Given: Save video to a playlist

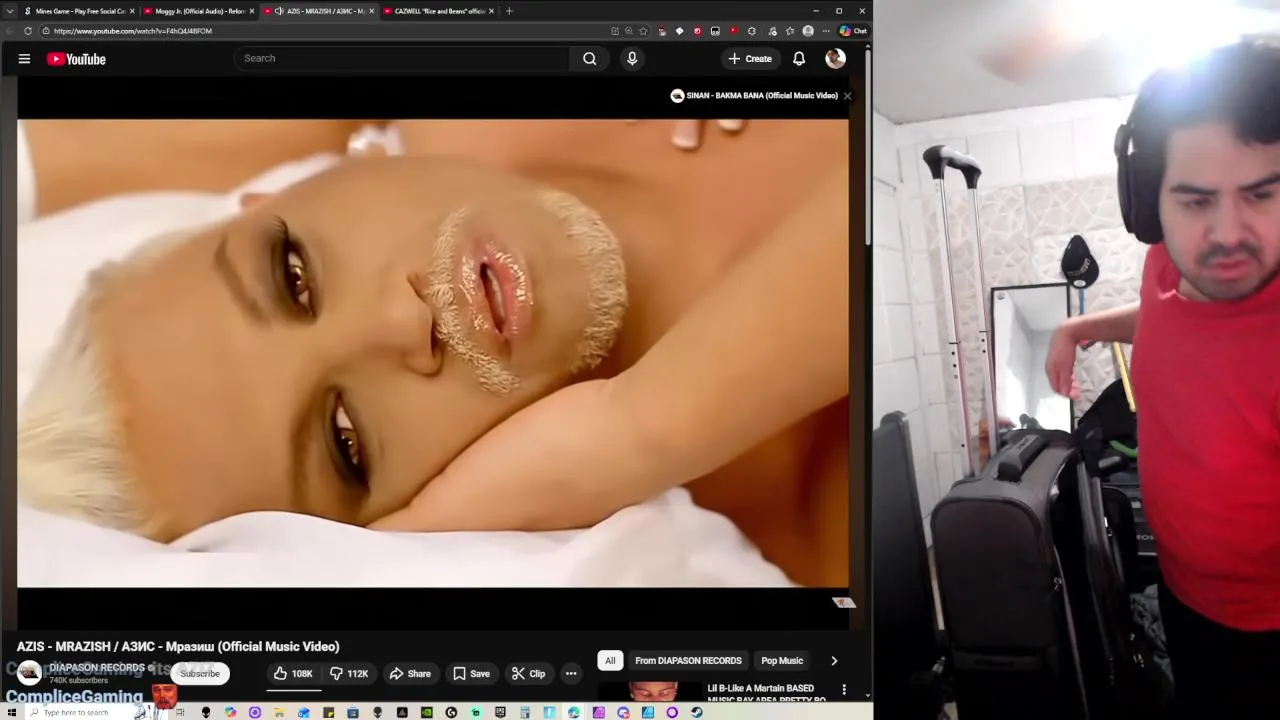Looking at the screenshot, I should 472,674.
